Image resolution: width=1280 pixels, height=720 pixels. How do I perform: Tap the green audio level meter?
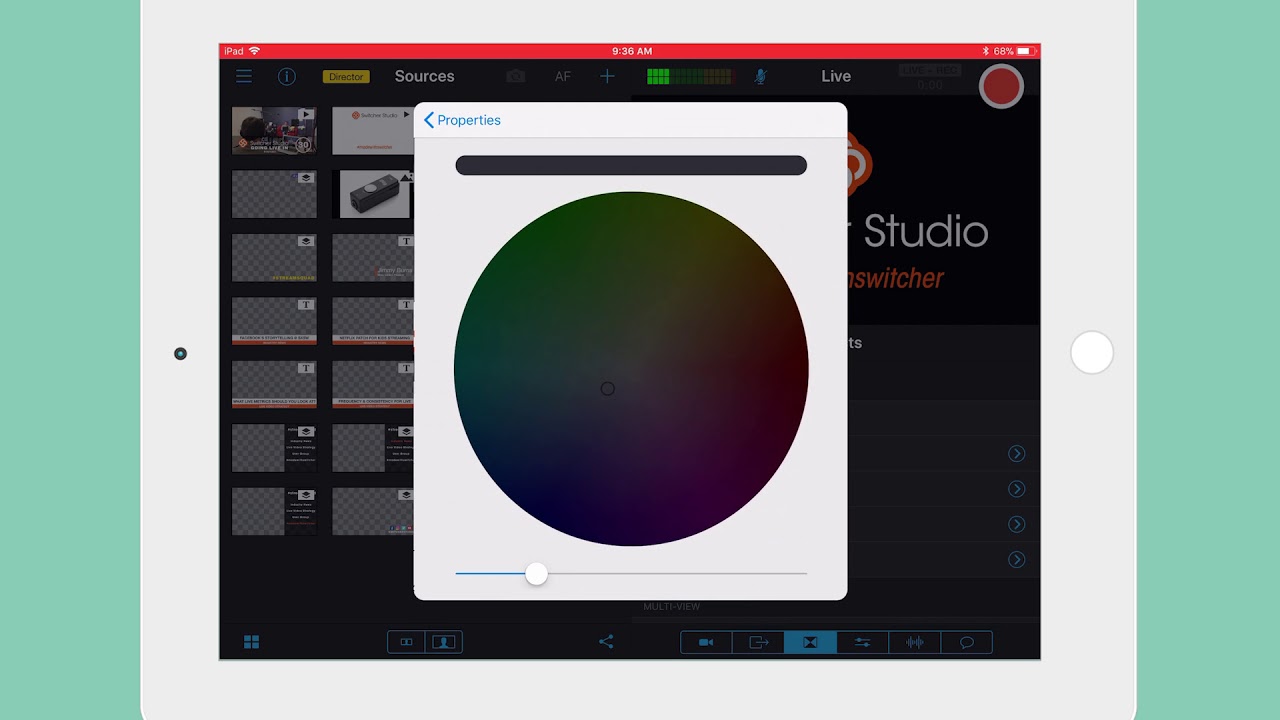point(690,76)
